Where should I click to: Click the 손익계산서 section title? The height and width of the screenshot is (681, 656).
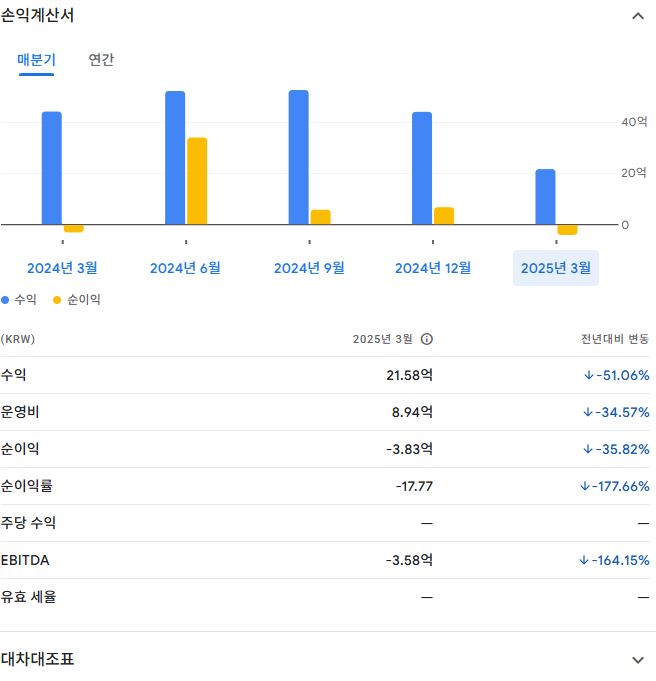[37, 15]
